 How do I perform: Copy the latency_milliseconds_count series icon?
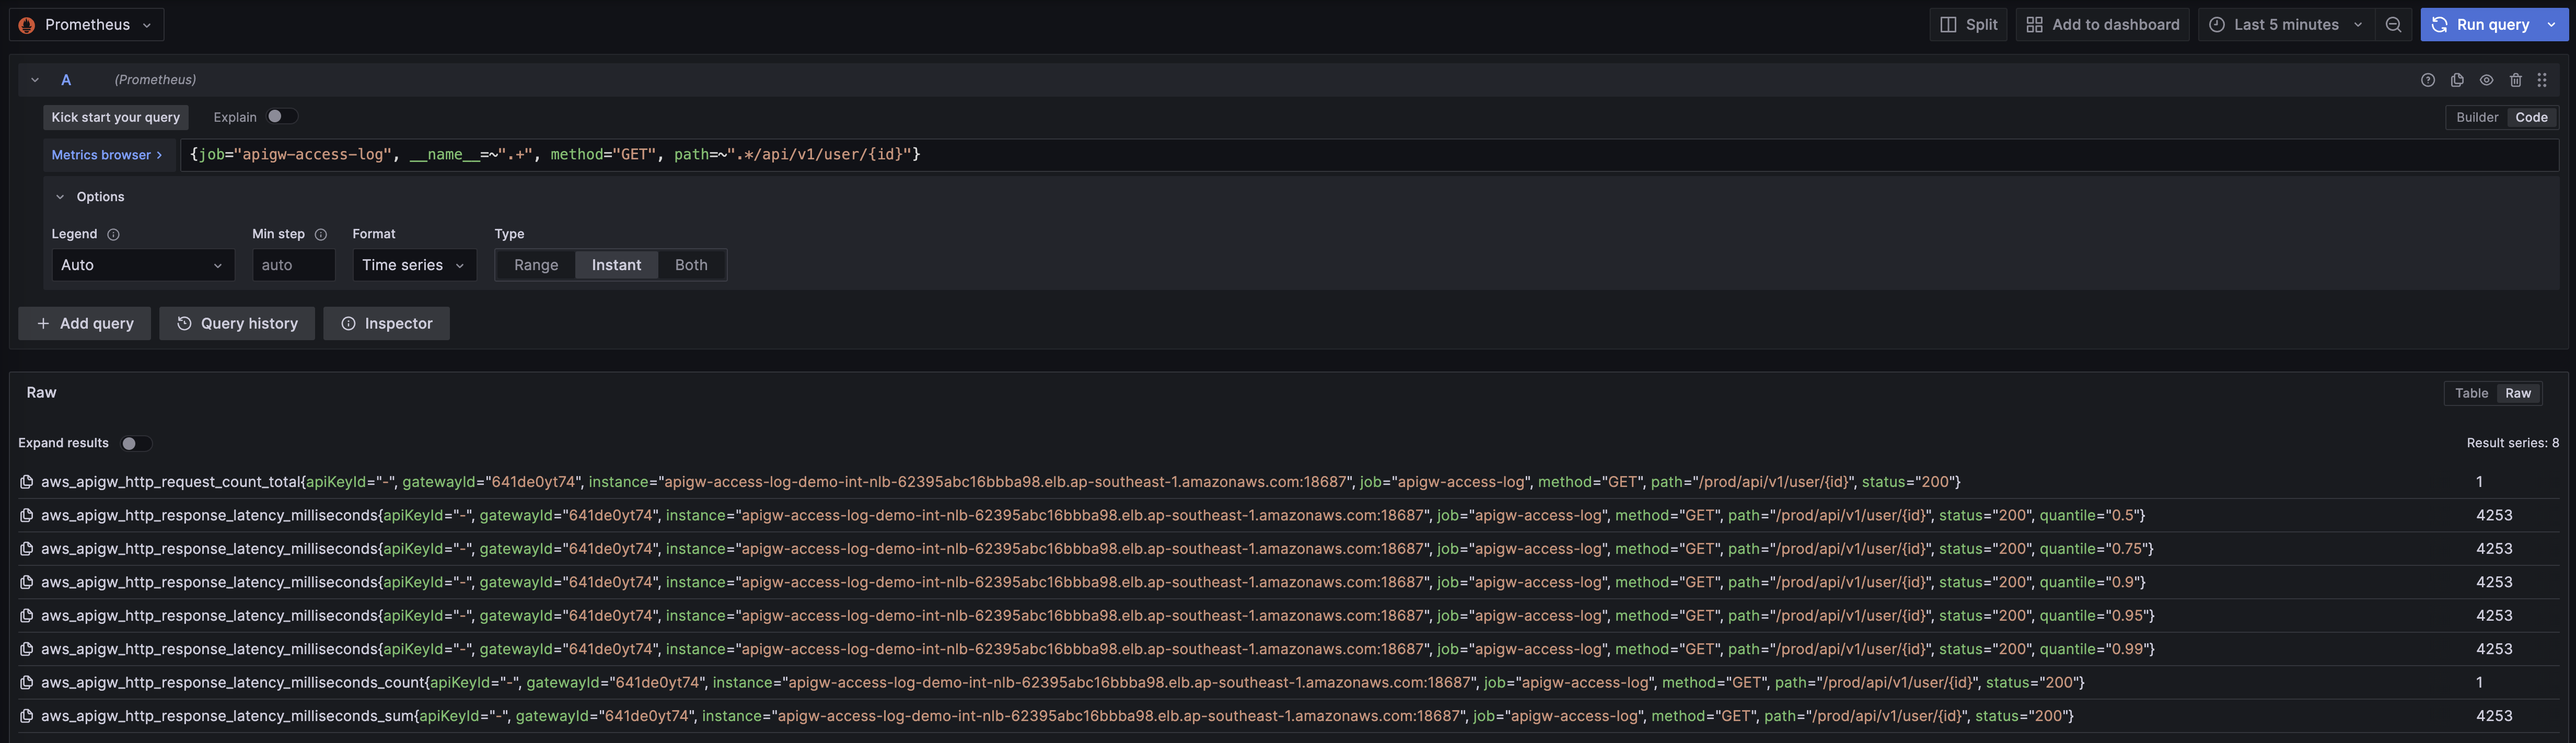27,683
